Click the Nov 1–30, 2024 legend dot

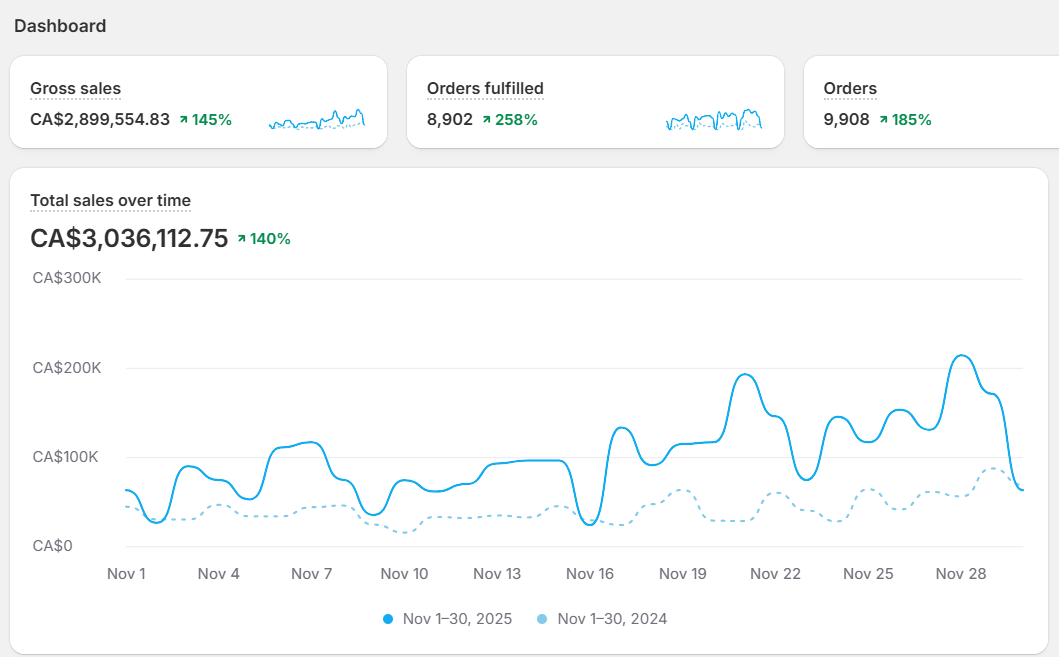[x=542, y=619]
